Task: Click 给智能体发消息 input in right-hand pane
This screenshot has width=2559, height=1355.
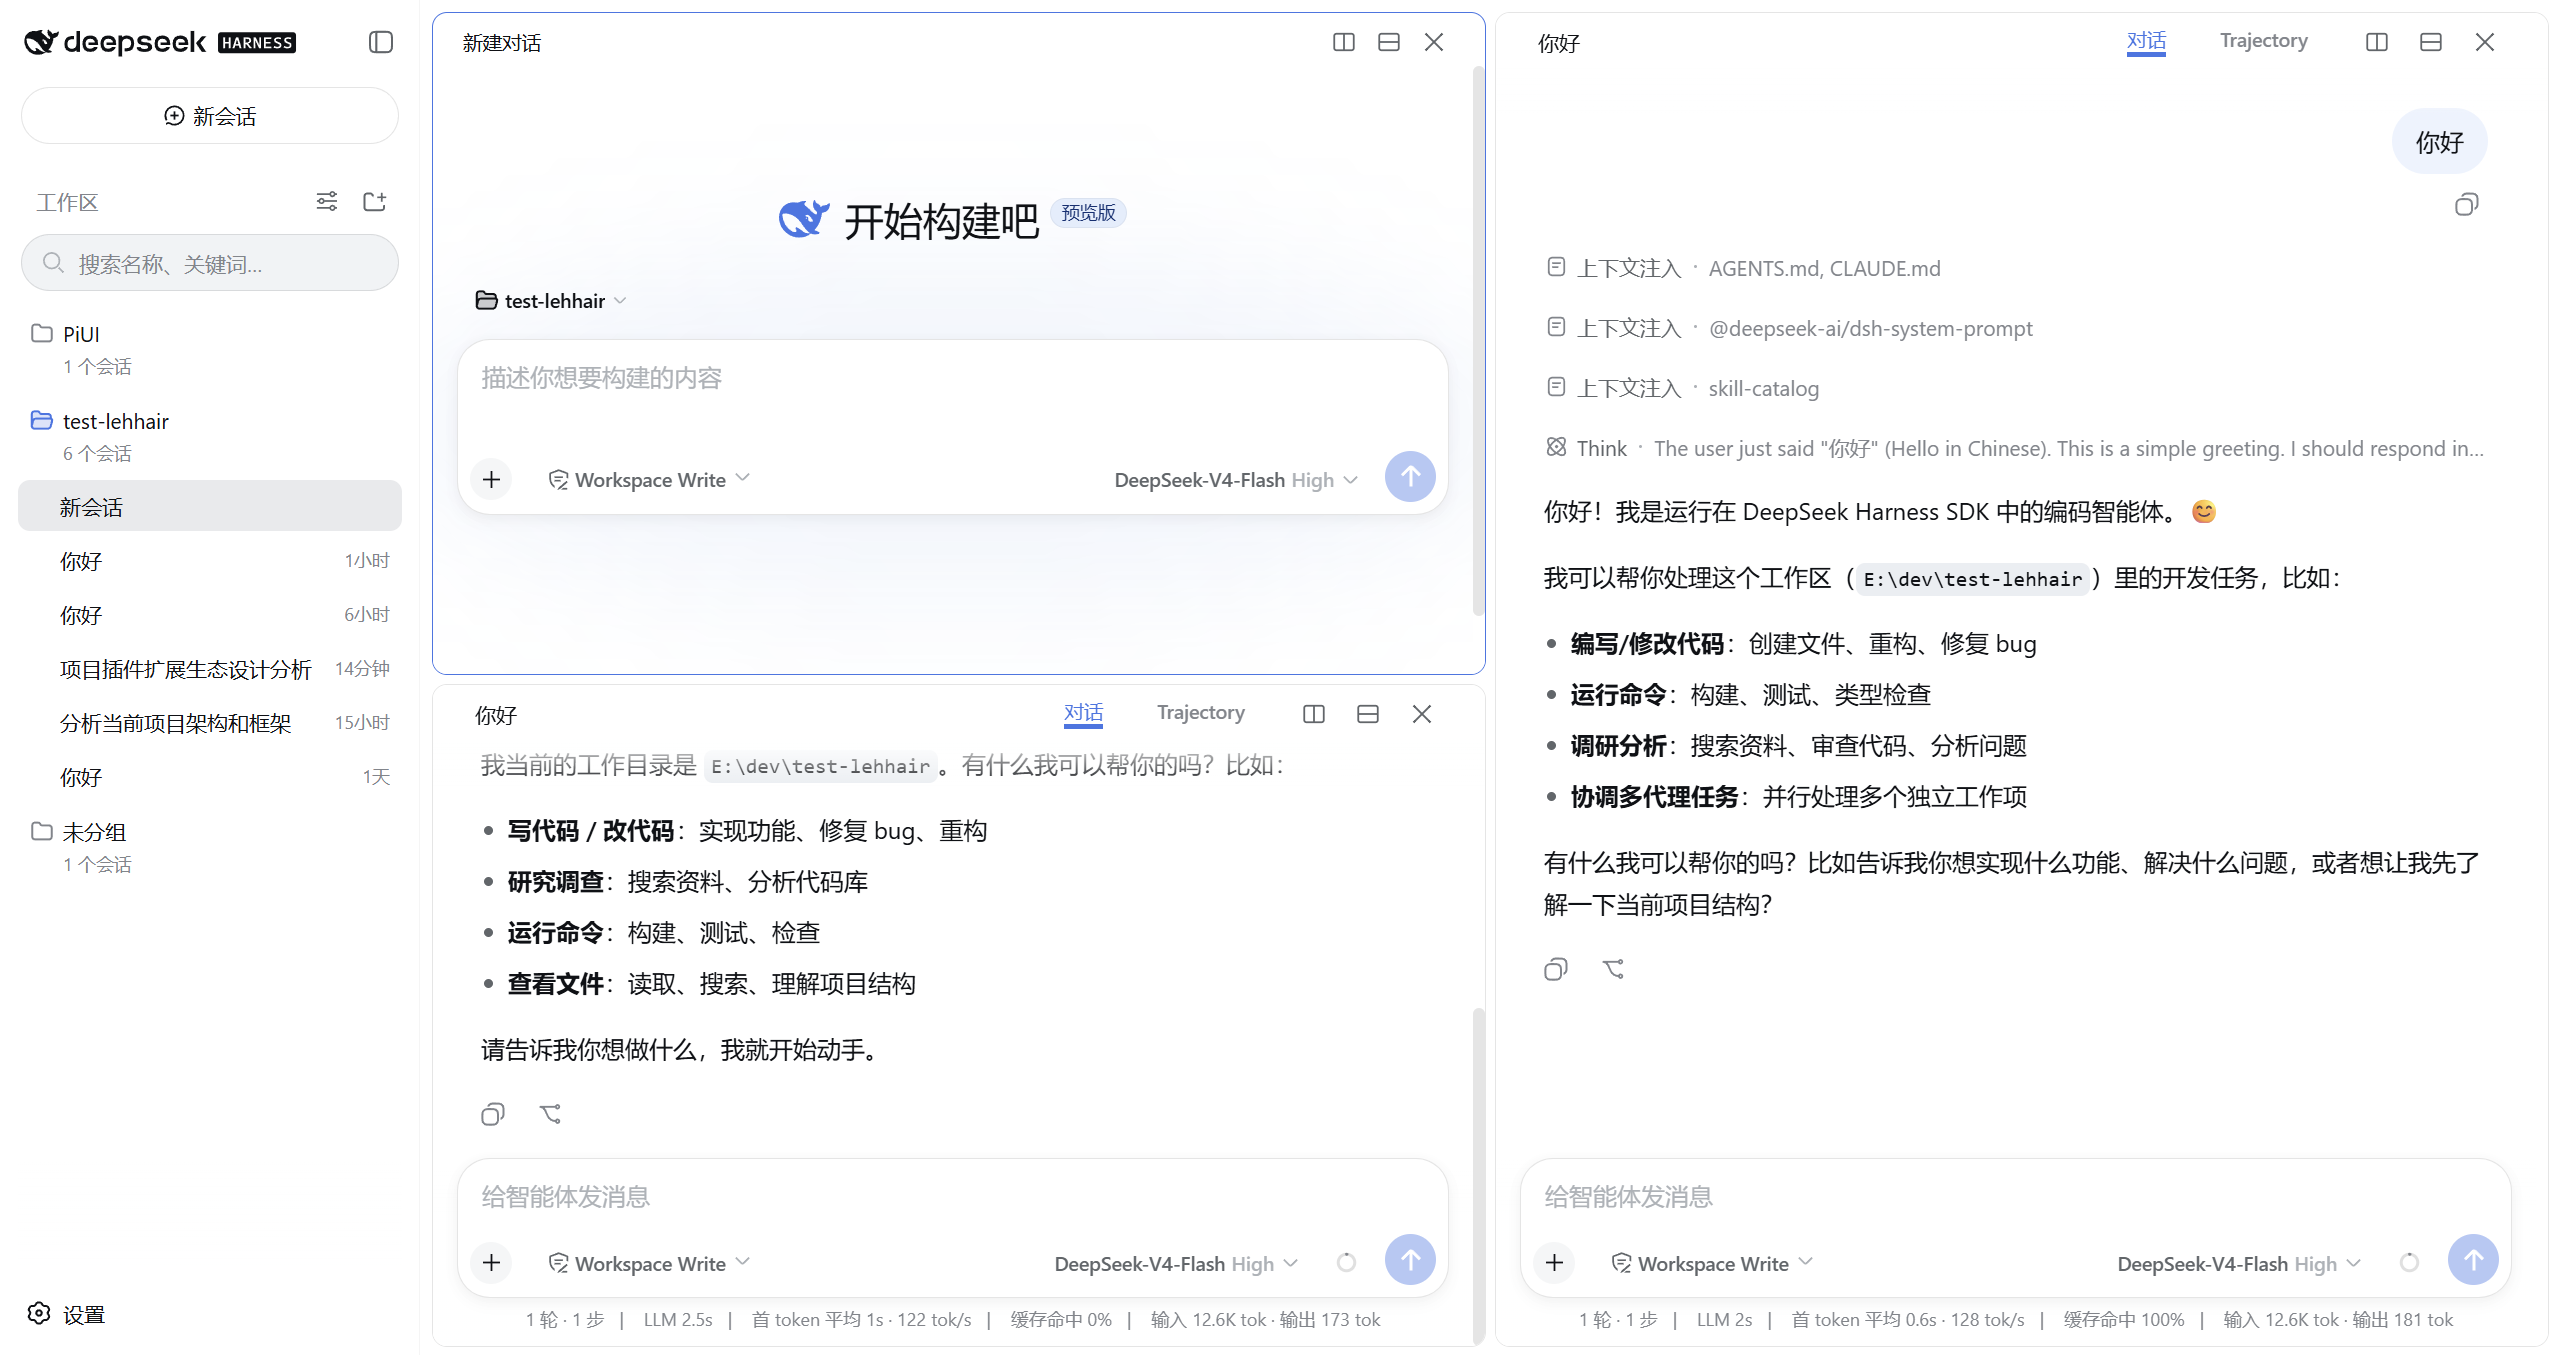Action: coord(2015,1197)
